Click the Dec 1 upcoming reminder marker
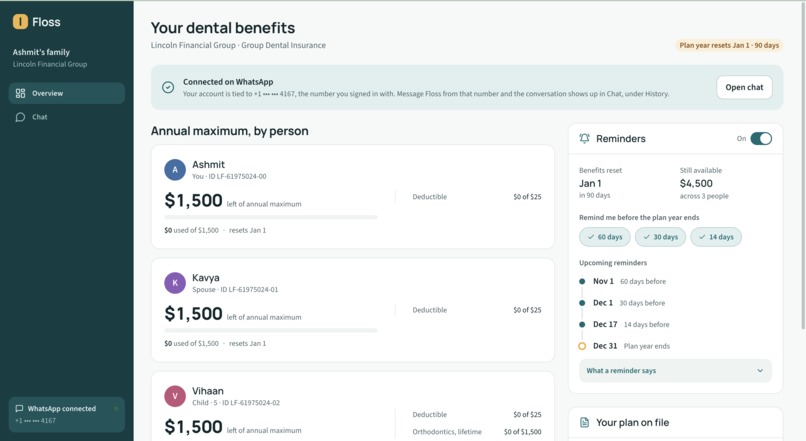Image resolution: width=806 pixels, height=441 pixels. (x=582, y=303)
